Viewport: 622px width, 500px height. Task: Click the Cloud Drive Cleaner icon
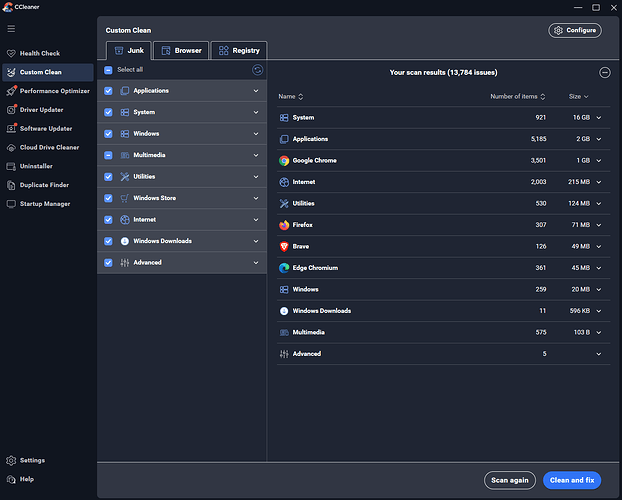click(x=11, y=148)
